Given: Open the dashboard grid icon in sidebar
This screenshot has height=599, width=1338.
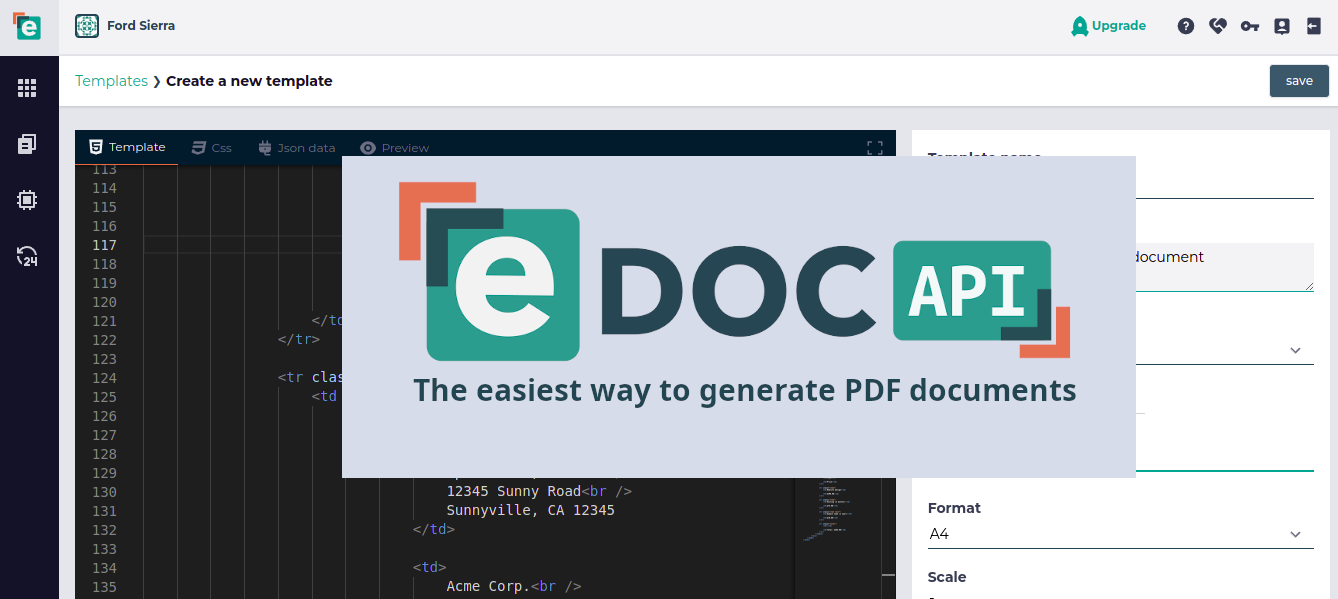Looking at the screenshot, I should pyautogui.click(x=27, y=89).
